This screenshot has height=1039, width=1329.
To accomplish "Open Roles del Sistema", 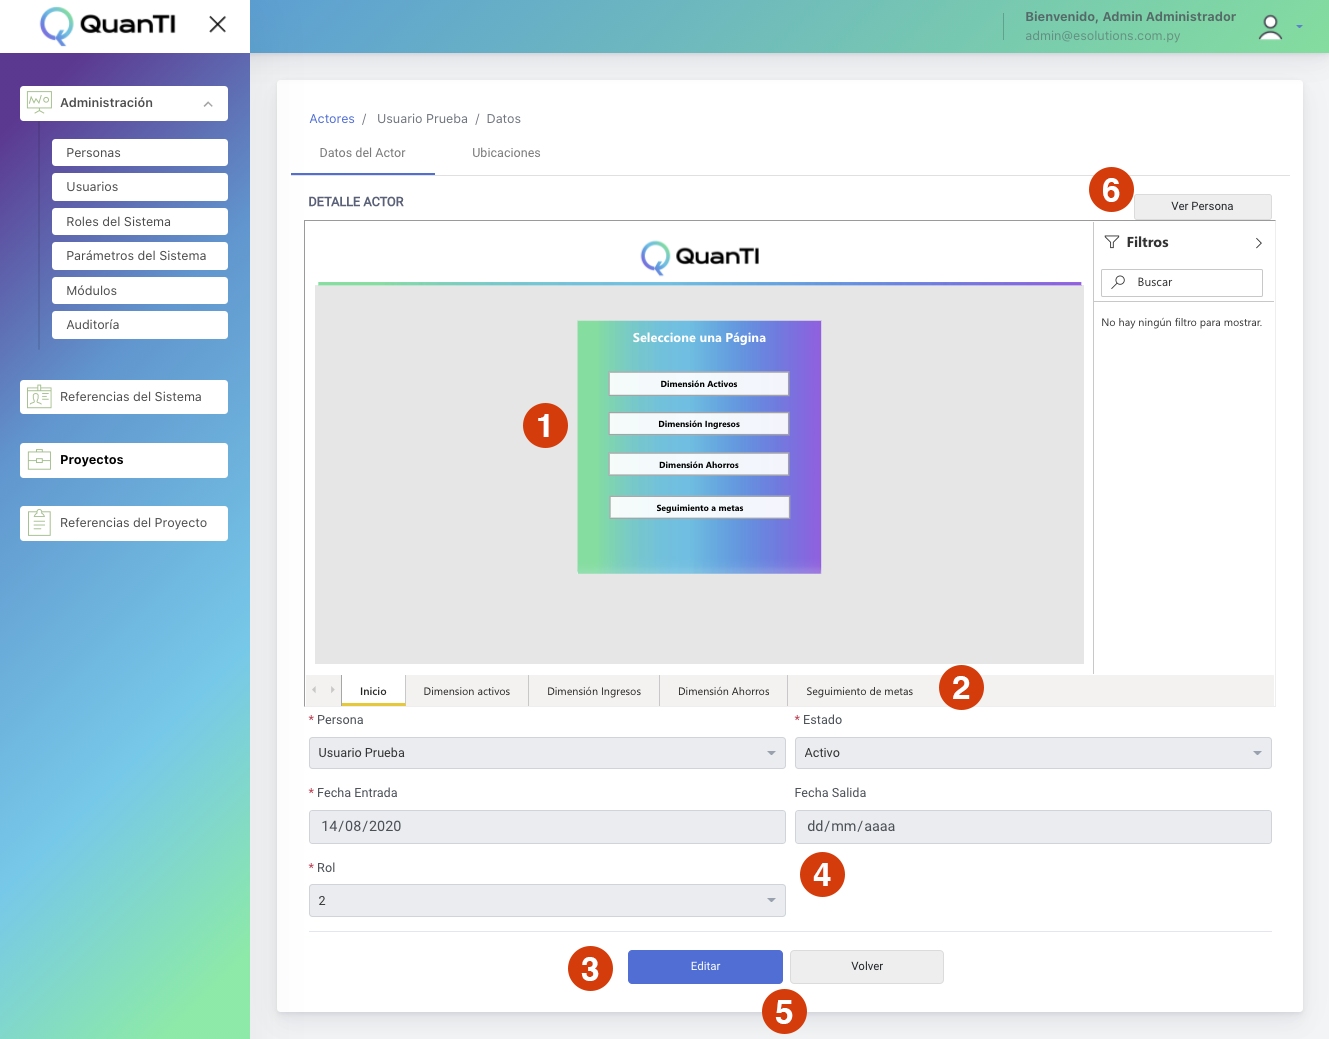I will (x=140, y=222).
